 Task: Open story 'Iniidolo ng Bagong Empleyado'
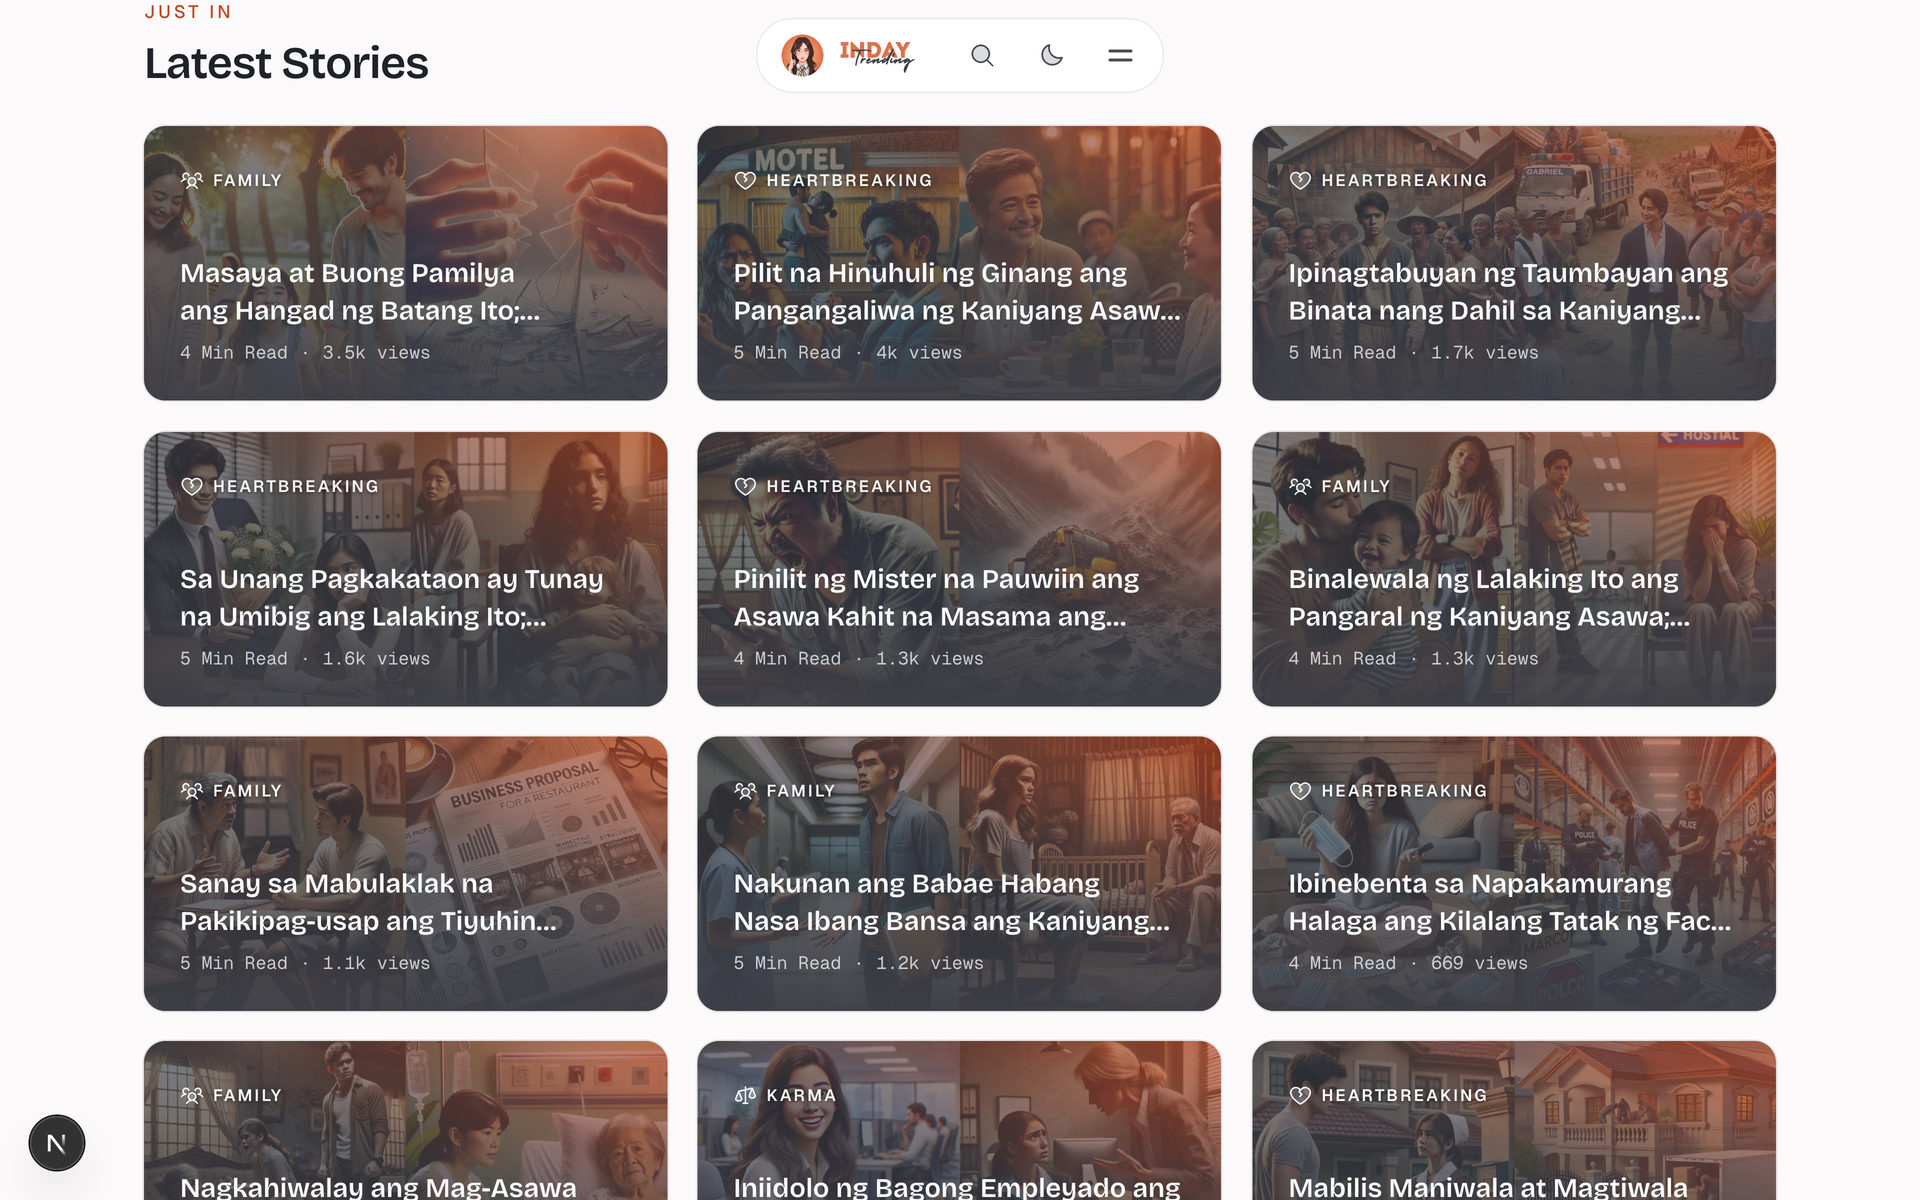(x=957, y=1187)
